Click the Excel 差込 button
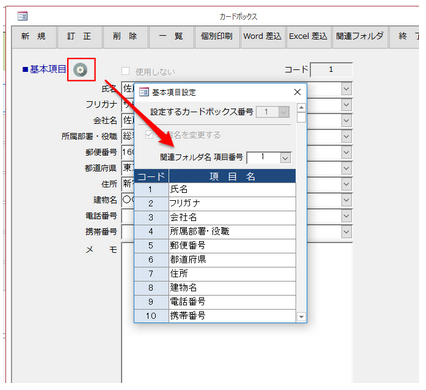Image resolution: width=426 pixels, height=390 pixels. tap(308, 37)
